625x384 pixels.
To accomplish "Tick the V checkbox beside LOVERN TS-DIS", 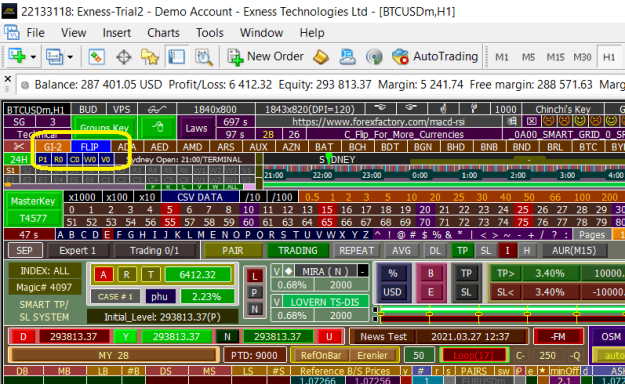I will [x=277, y=302].
